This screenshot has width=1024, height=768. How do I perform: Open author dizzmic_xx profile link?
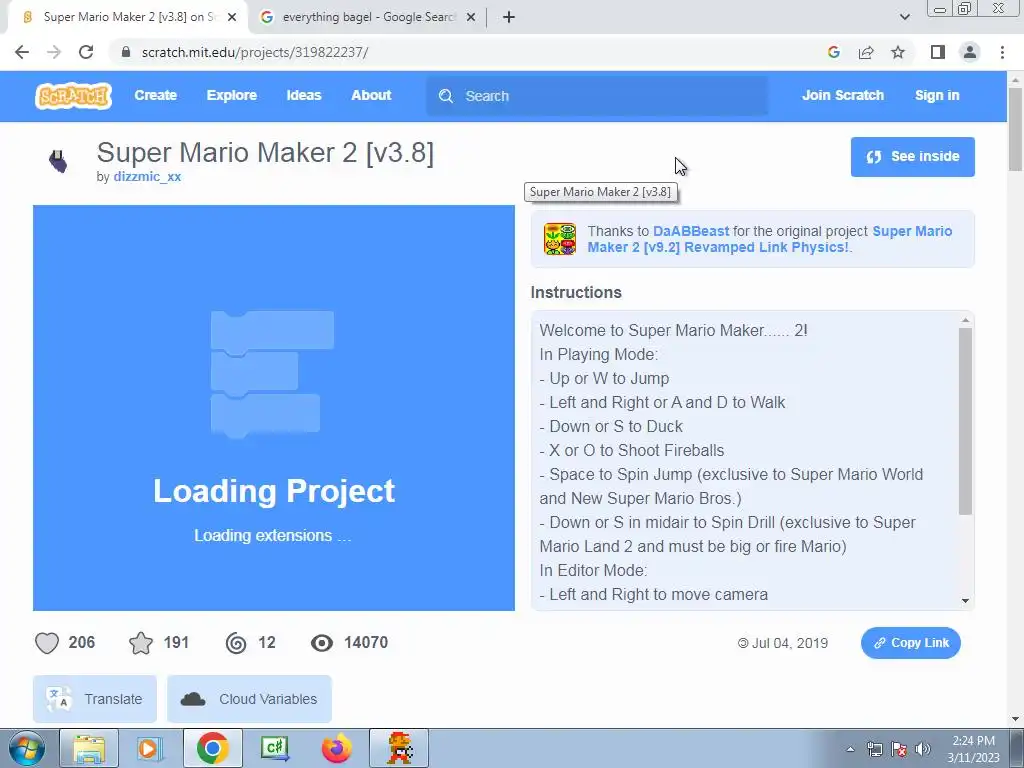[147, 177]
